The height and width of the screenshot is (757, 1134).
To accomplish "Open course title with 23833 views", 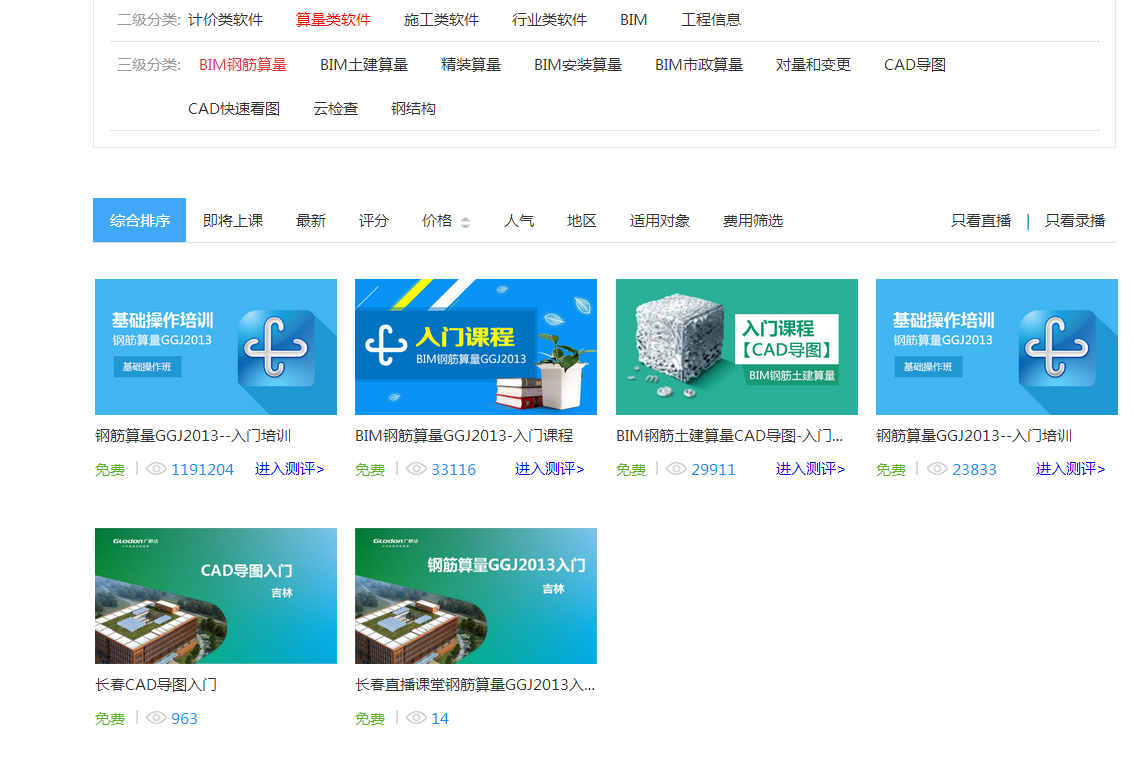I will (974, 436).
